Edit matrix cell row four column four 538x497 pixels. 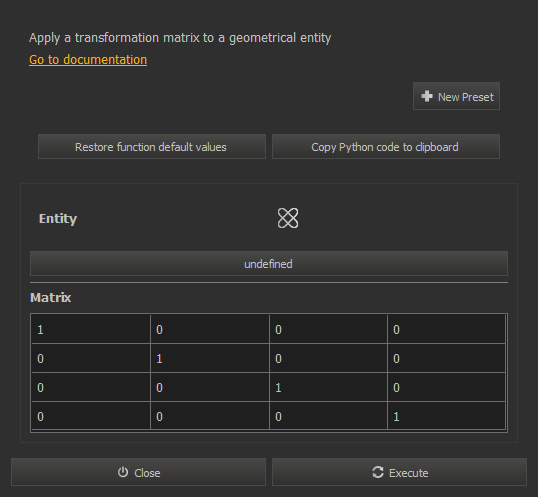point(446,416)
